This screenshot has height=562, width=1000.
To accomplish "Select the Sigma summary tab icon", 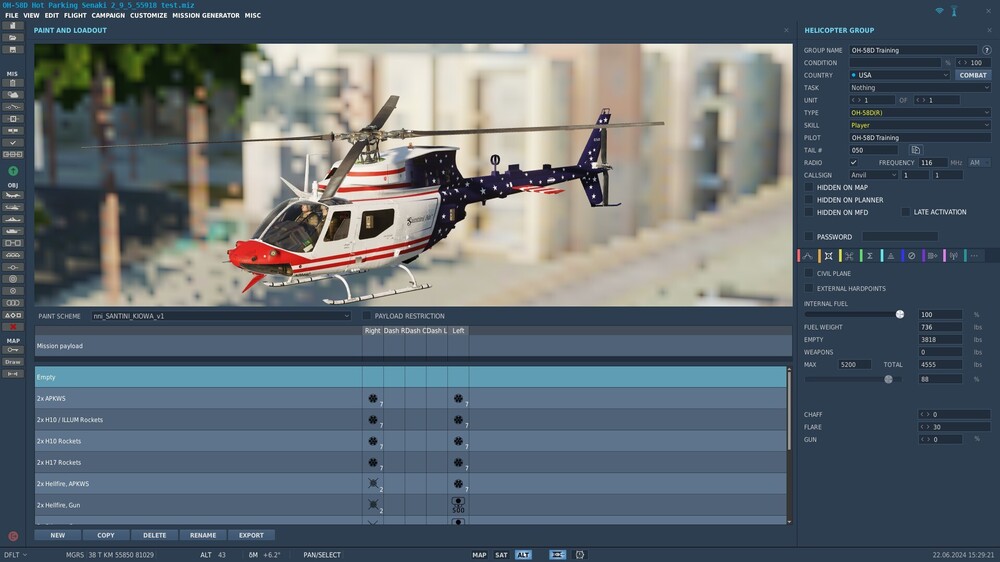I will [869, 256].
